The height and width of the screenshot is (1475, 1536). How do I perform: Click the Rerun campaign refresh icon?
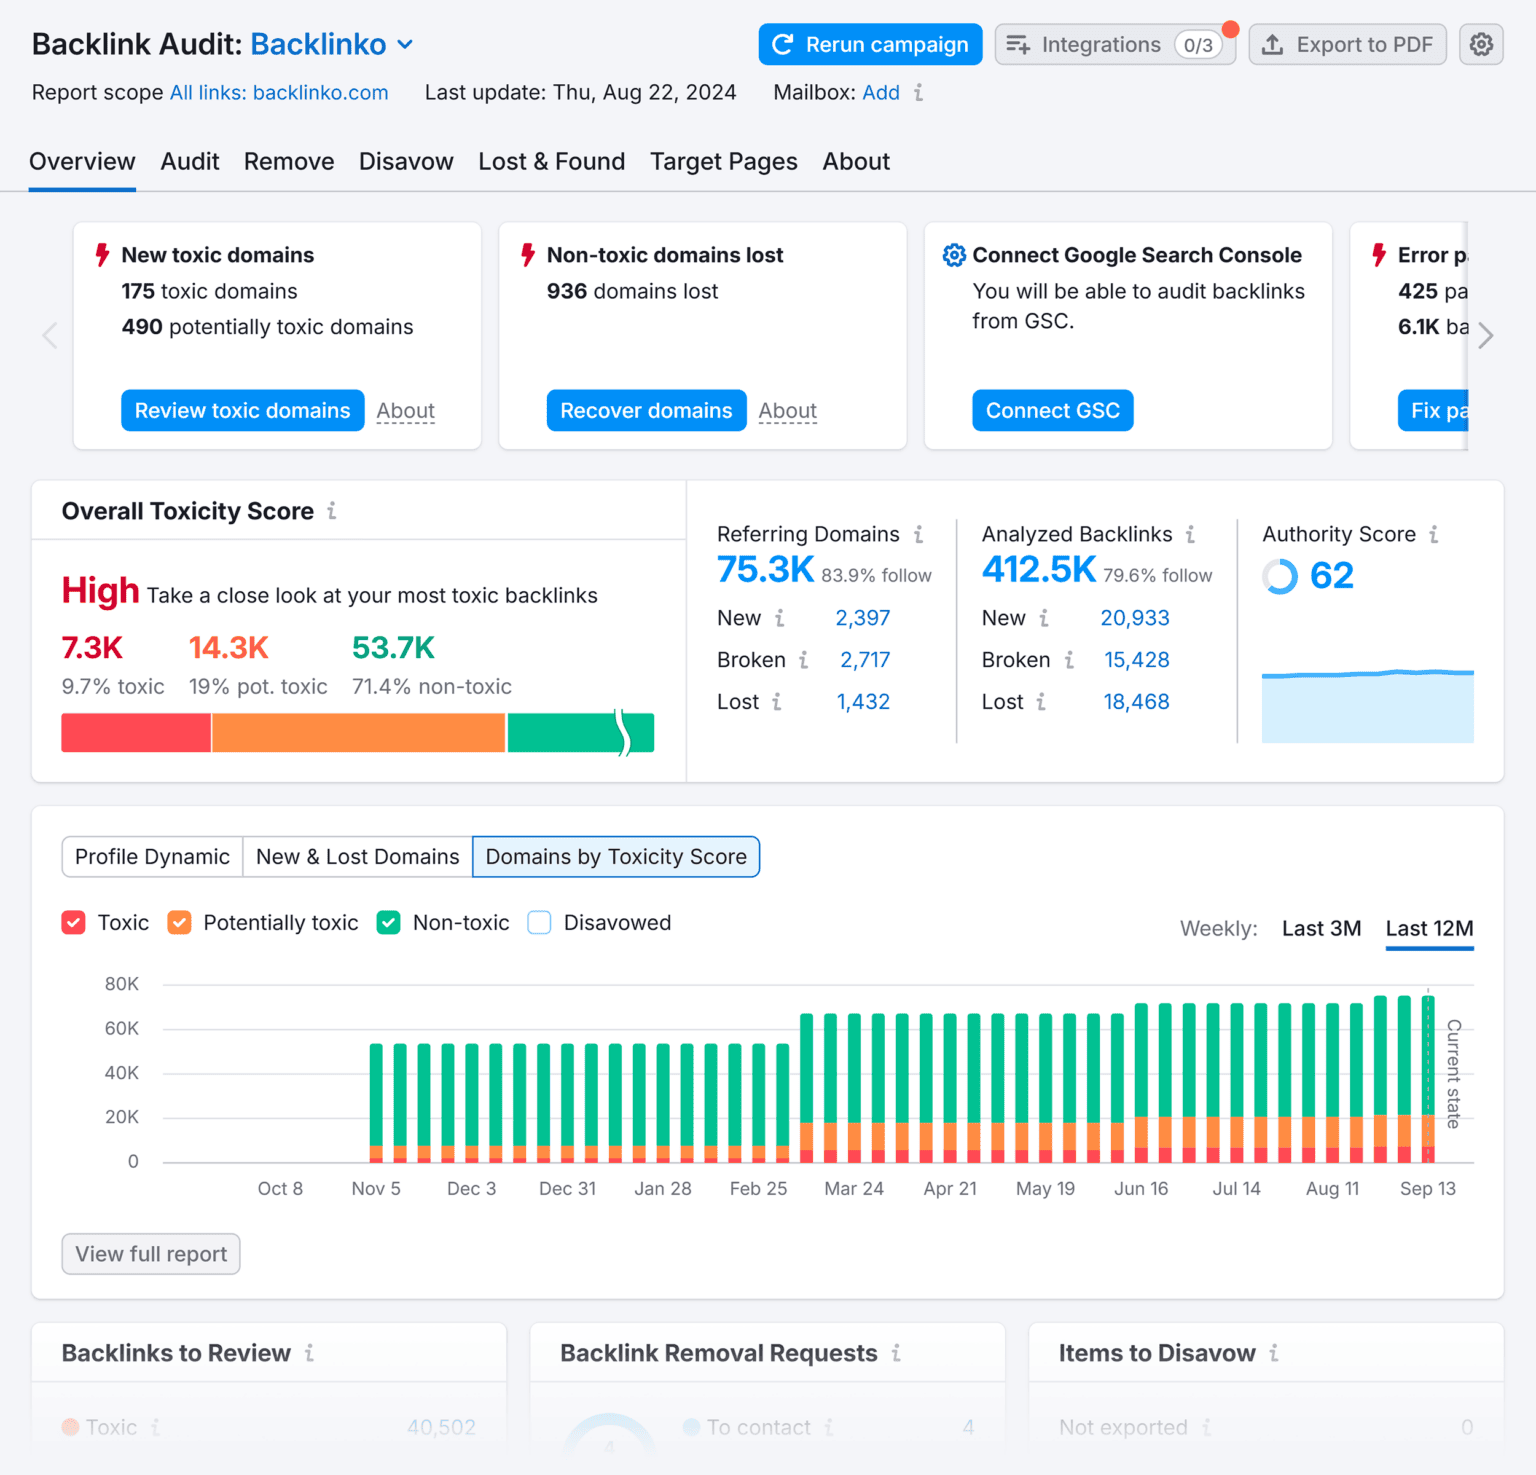(x=782, y=44)
